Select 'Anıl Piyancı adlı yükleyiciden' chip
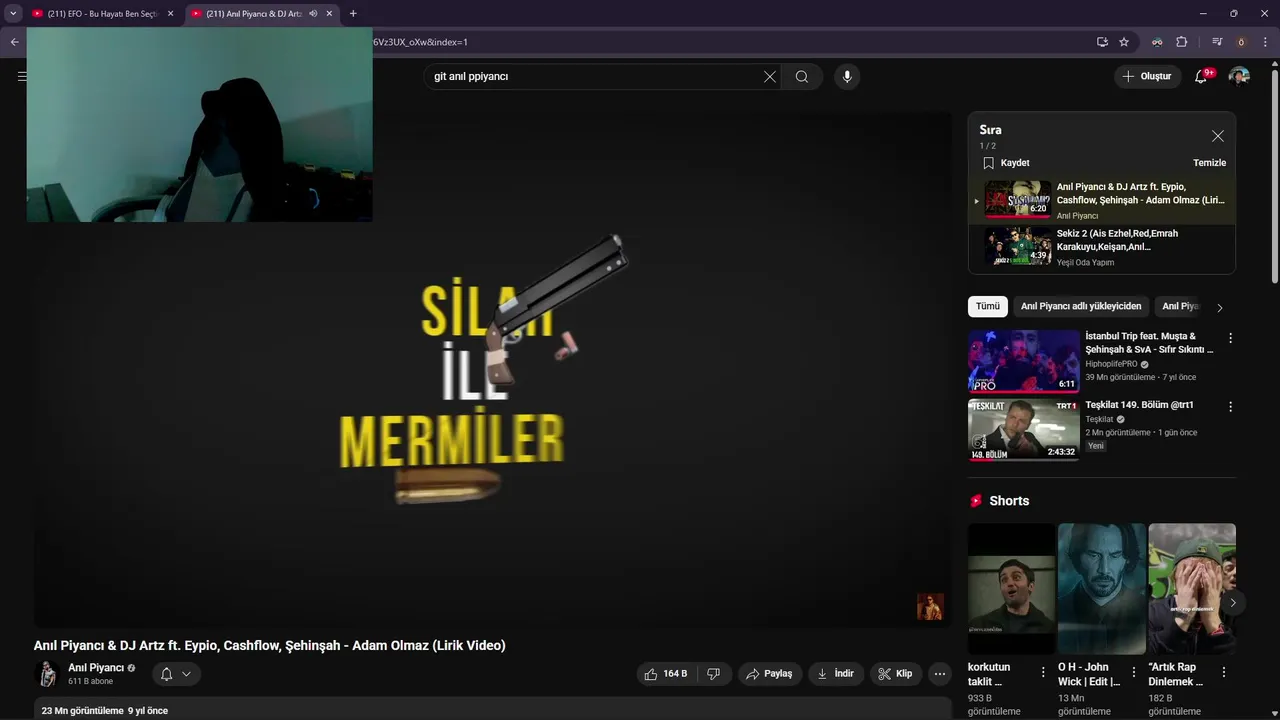This screenshot has width=1280, height=720. [x=1081, y=307]
